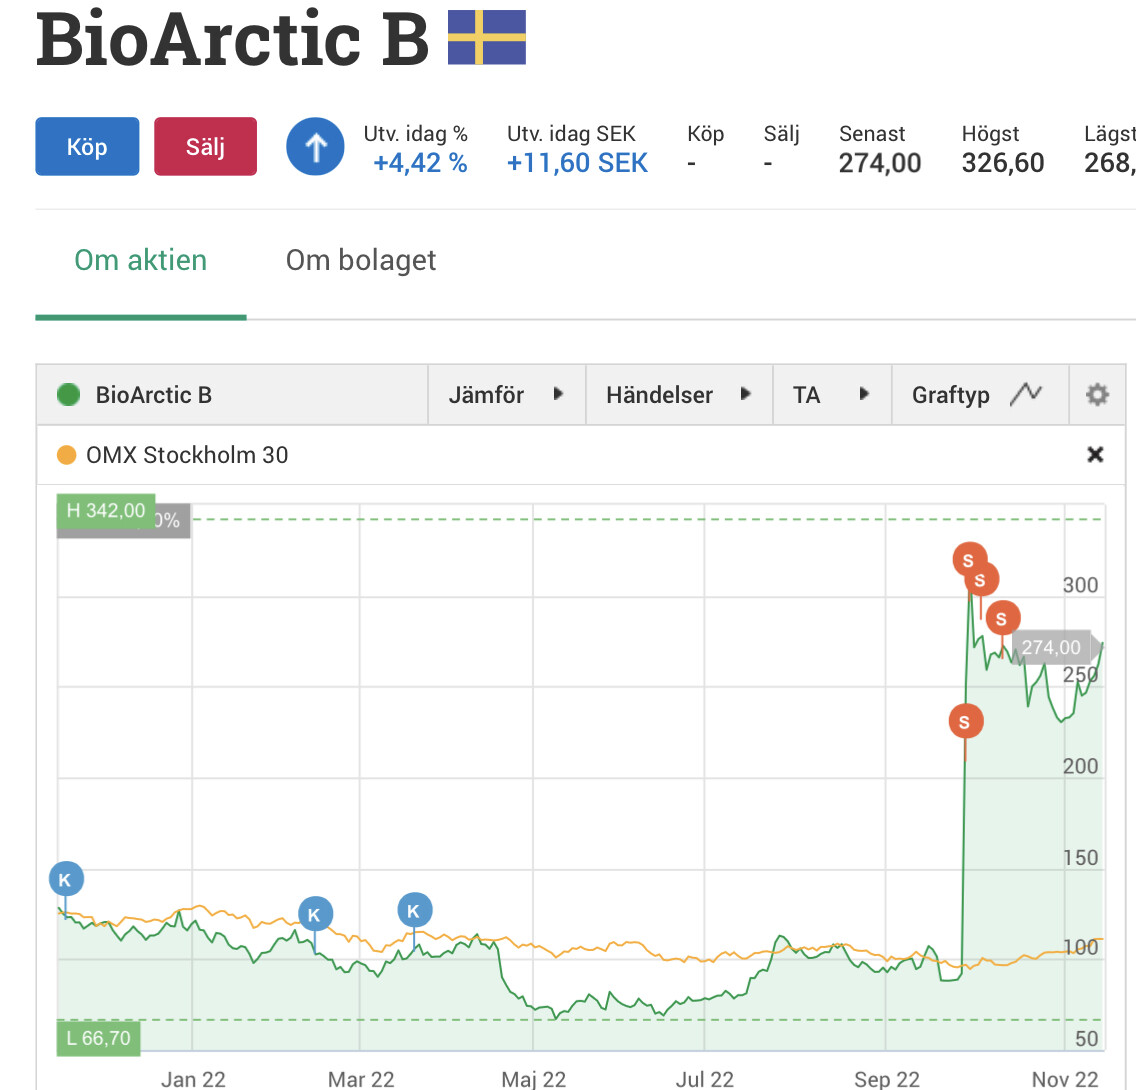Click the H 342,00 high label
Image resolution: width=1136 pixels, height=1090 pixels.
[105, 511]
